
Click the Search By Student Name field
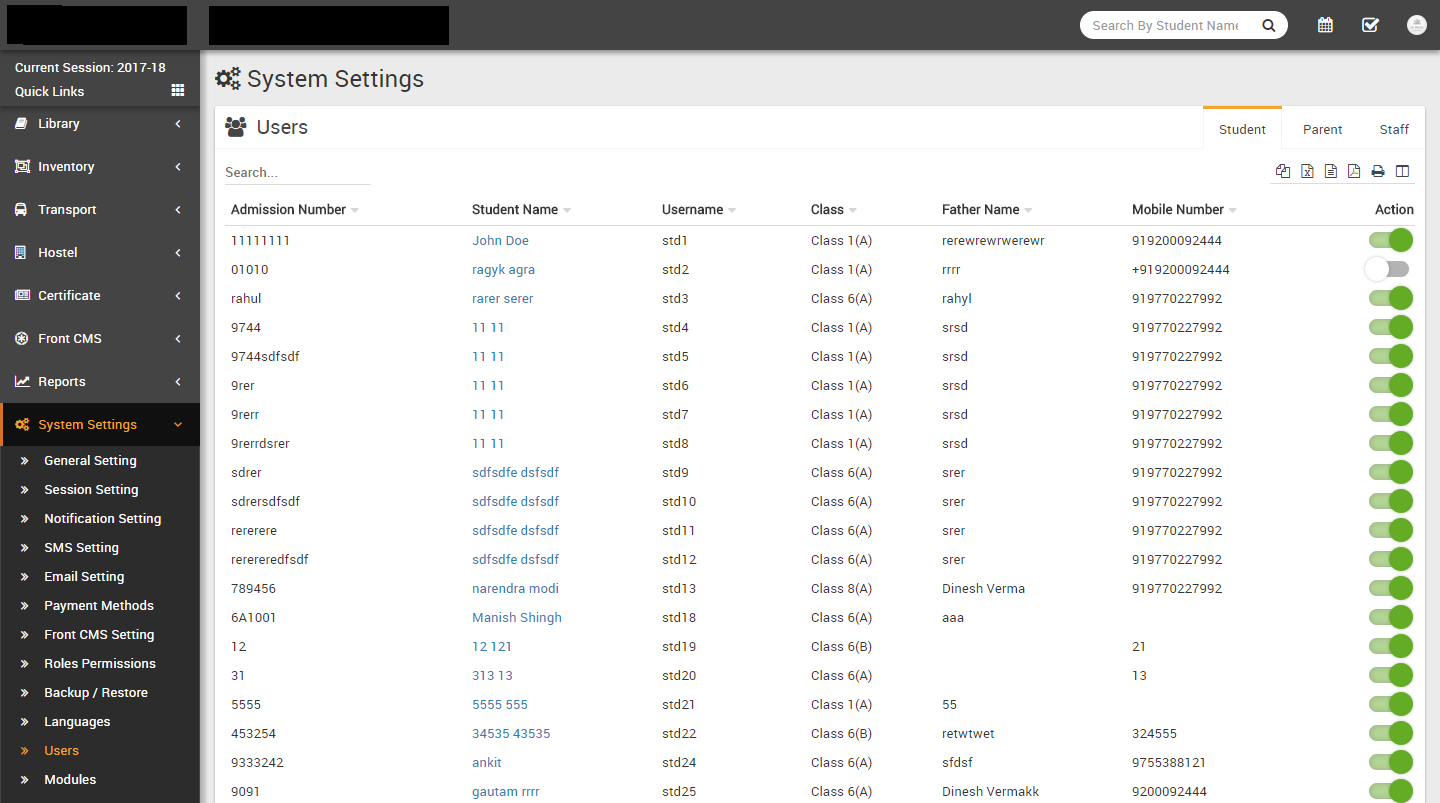[1165, 26]
